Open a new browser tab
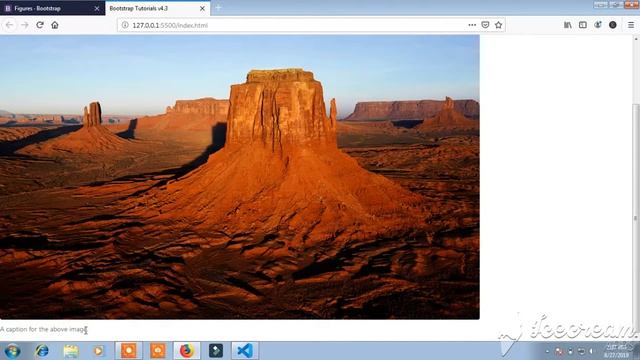 tap(218, 8)
